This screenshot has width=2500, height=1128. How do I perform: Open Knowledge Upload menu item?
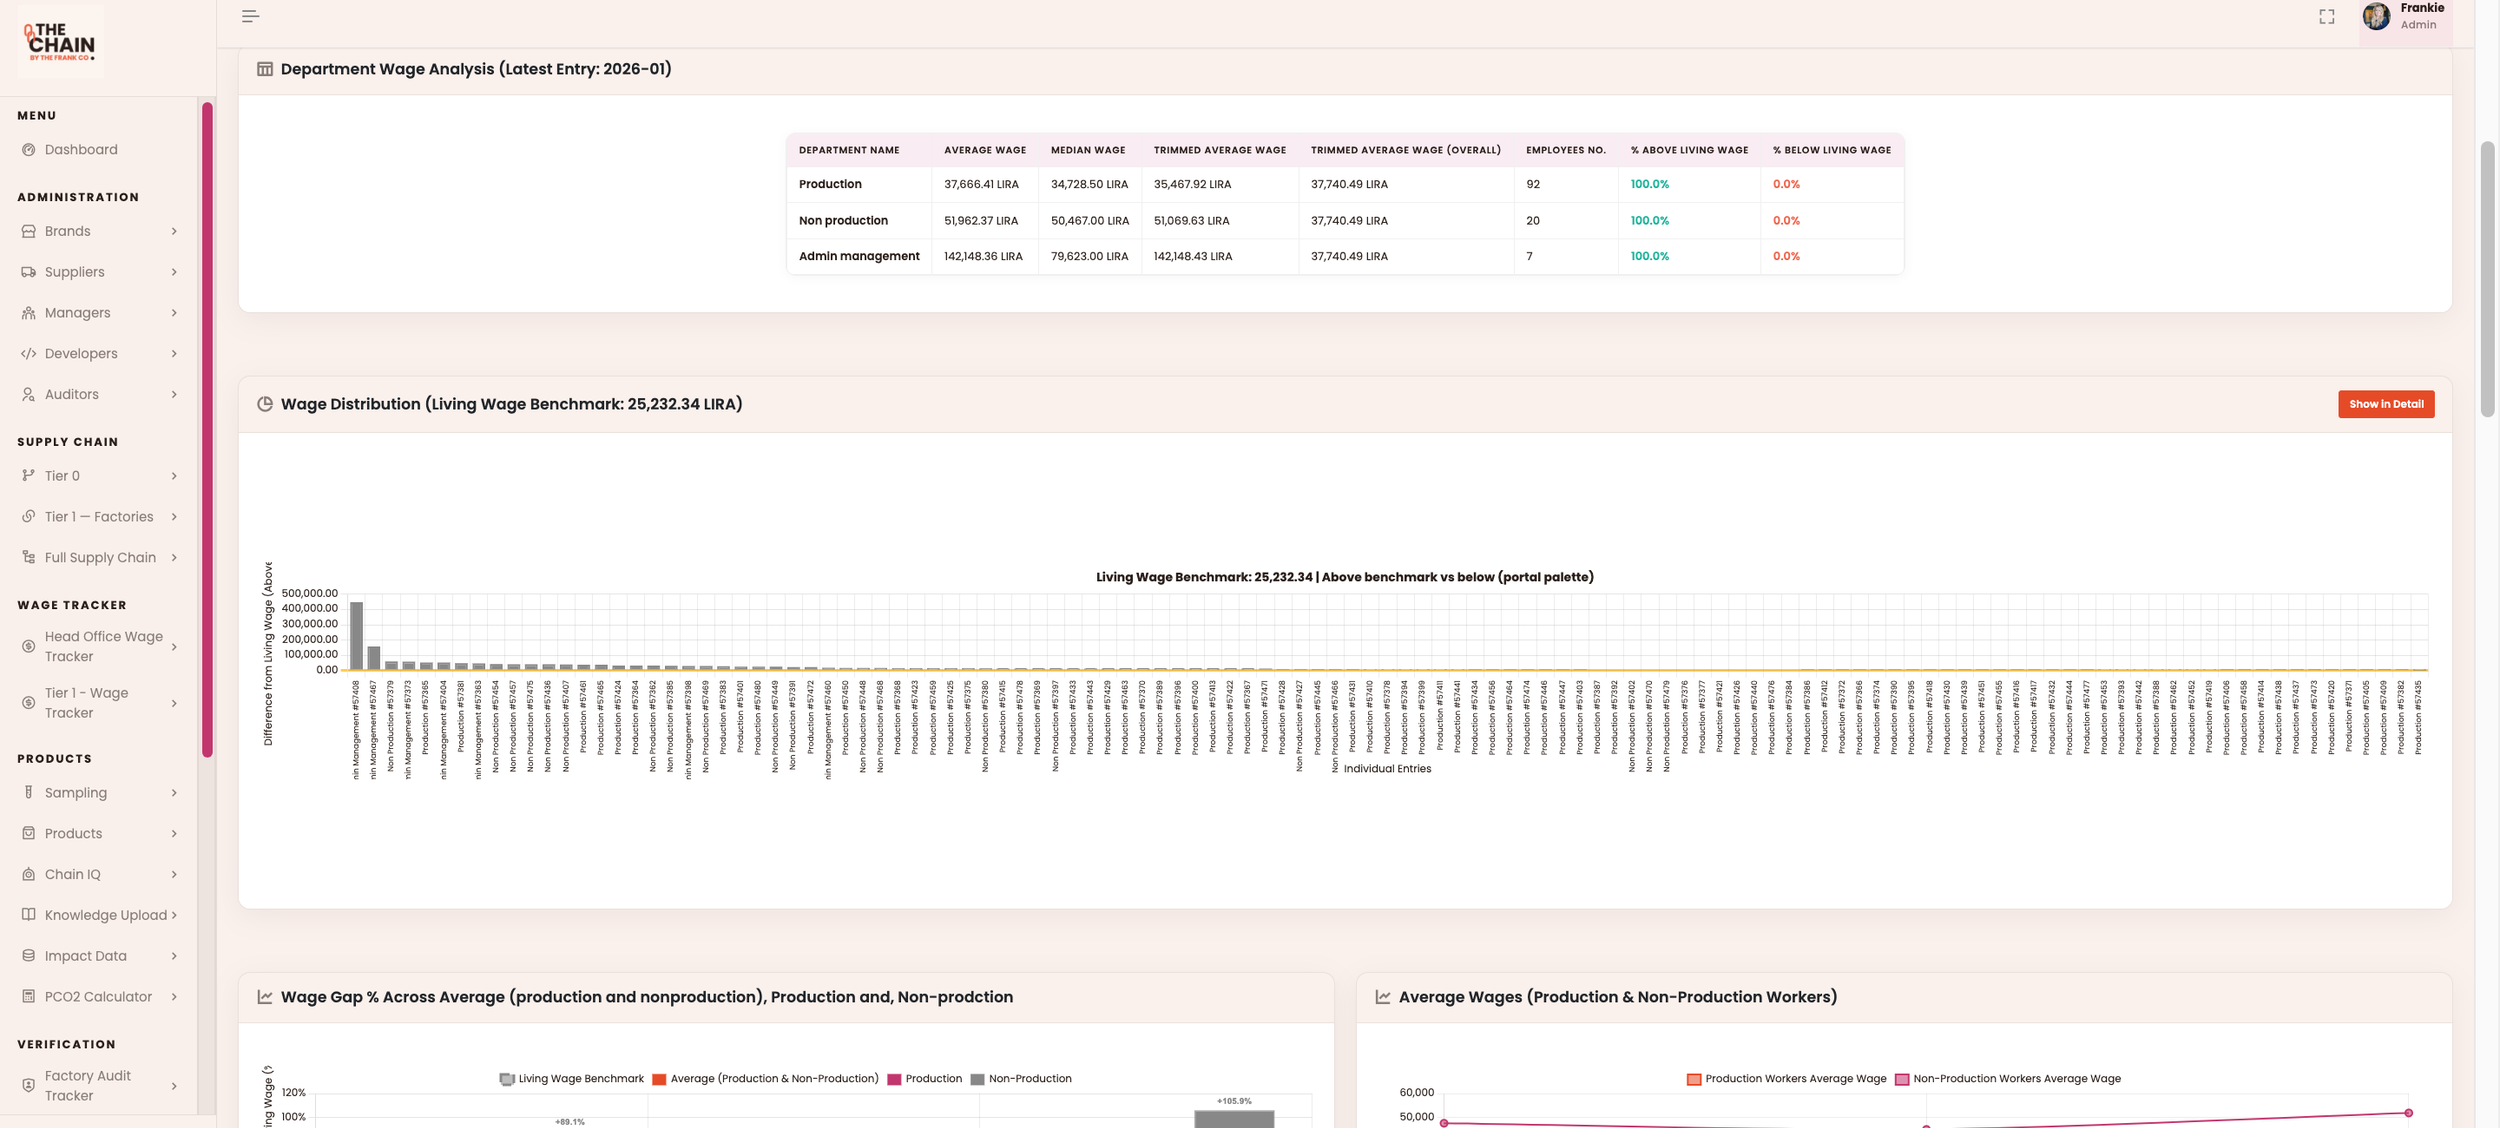99,915
